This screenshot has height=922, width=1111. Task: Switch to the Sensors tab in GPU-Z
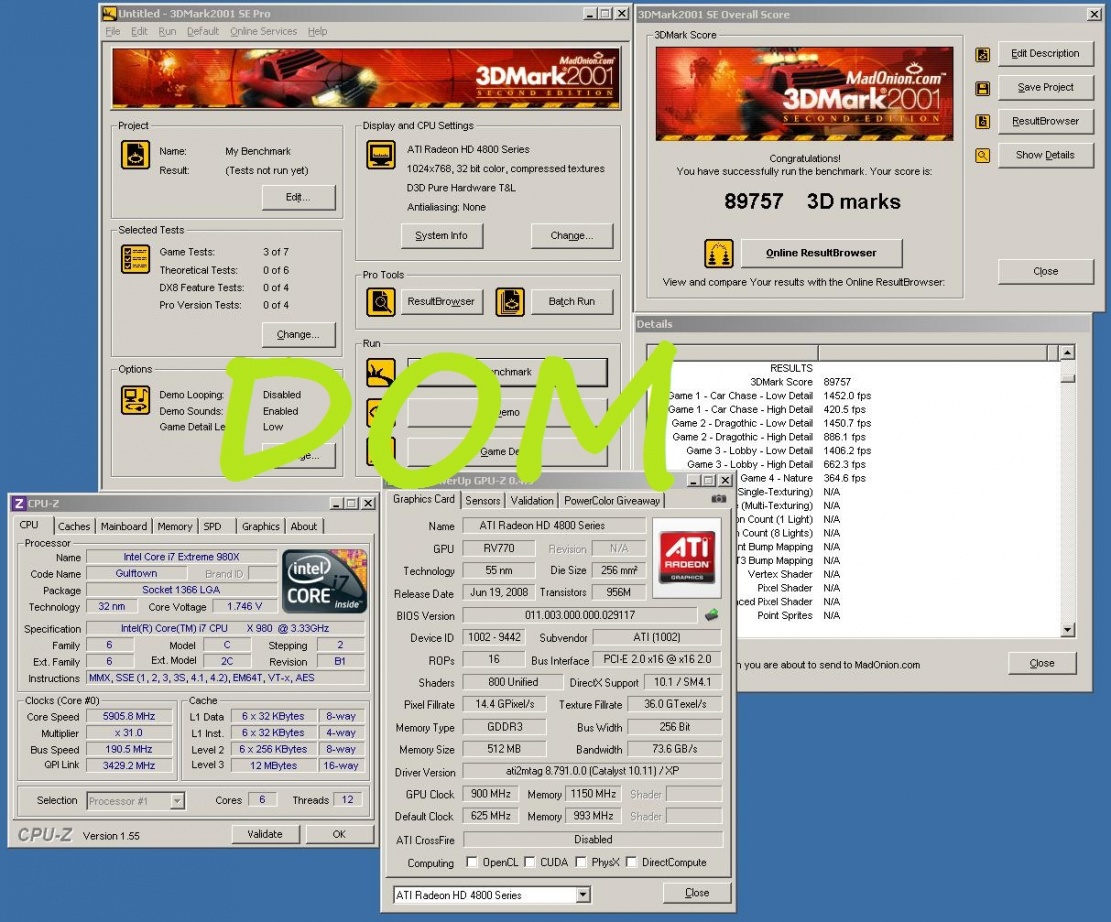483,500
